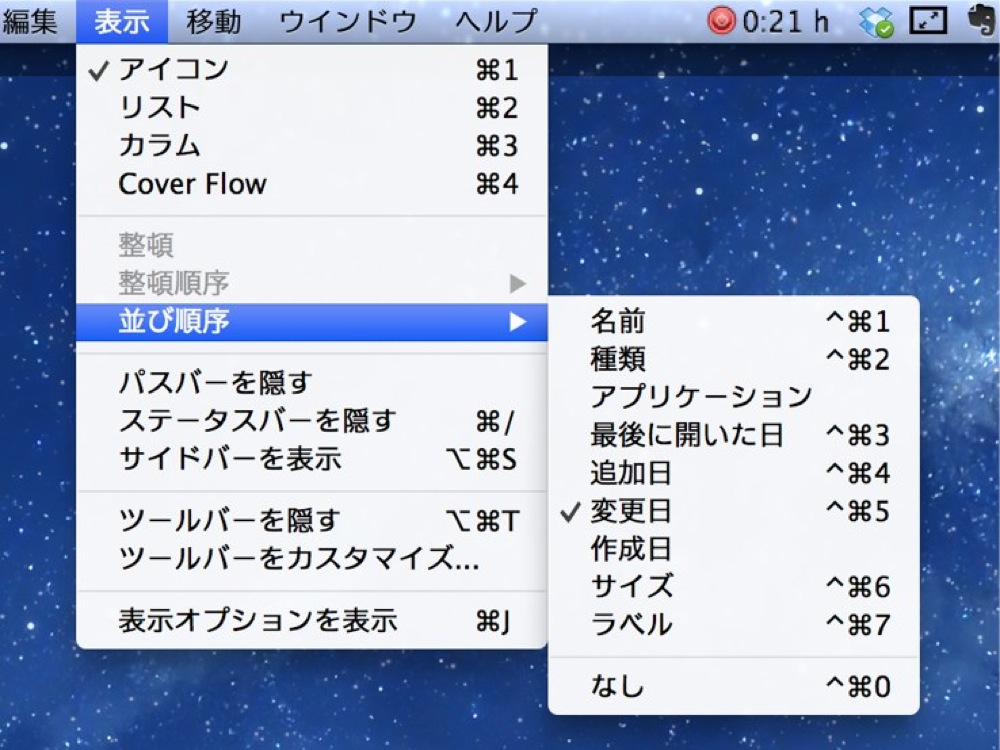The width and height of the screenshot is (1000, 750).
Task: Choose ツールバーを隠す
Action: point(312,520)
